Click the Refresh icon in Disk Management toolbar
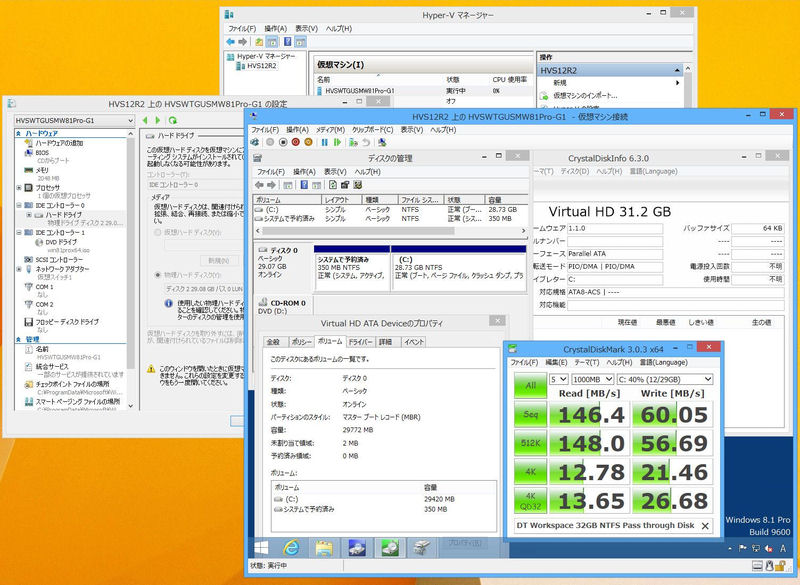This screenshot has height=585, width=800. point(333,185)
